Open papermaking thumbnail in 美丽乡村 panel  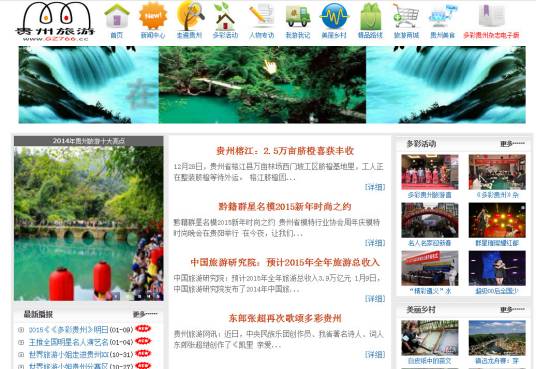[x=430, y=338]
